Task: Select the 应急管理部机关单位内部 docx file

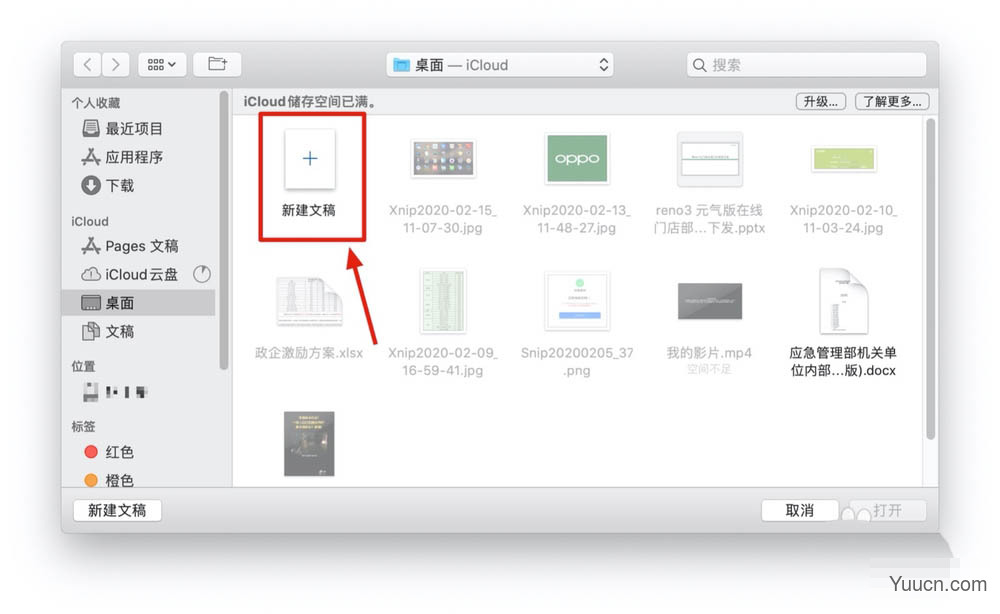Action: coord(843,301)
